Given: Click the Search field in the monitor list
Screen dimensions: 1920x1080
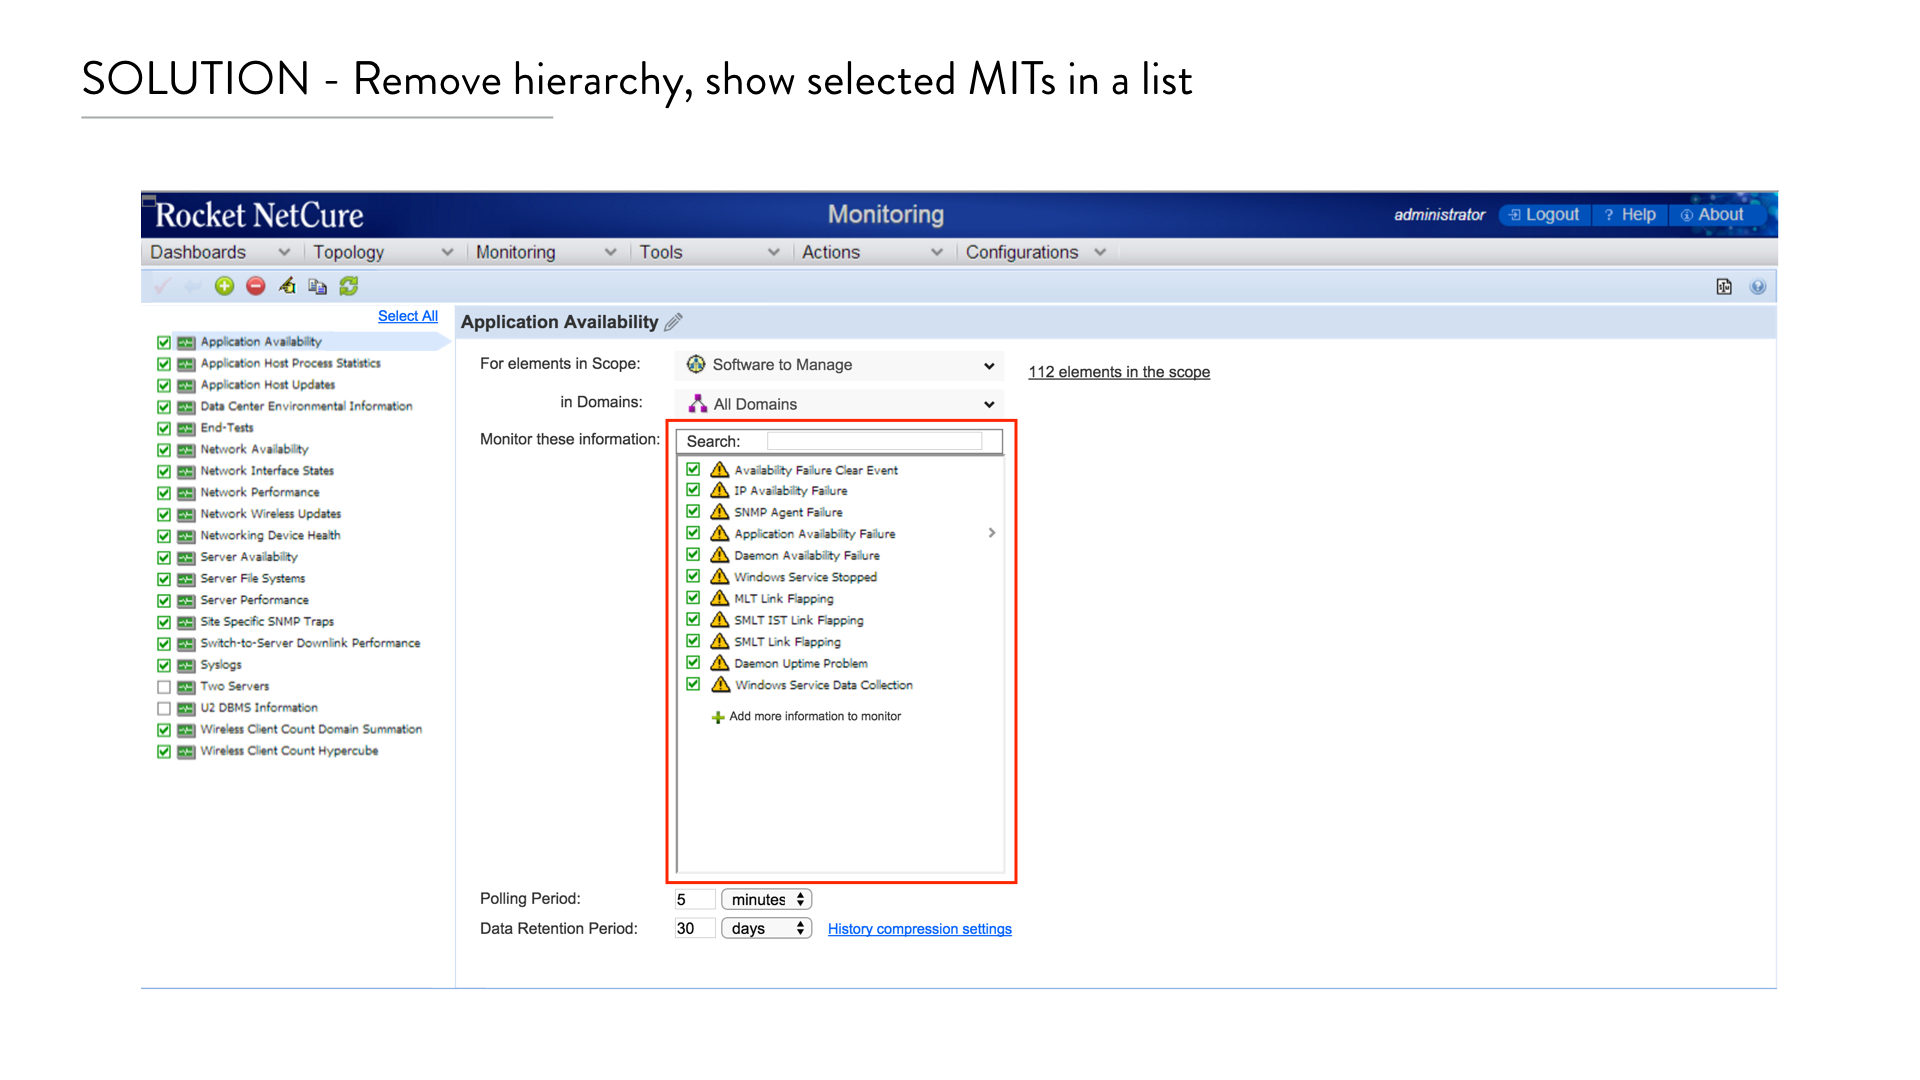Looking at the screenshot, I should (x=874, y=441).
